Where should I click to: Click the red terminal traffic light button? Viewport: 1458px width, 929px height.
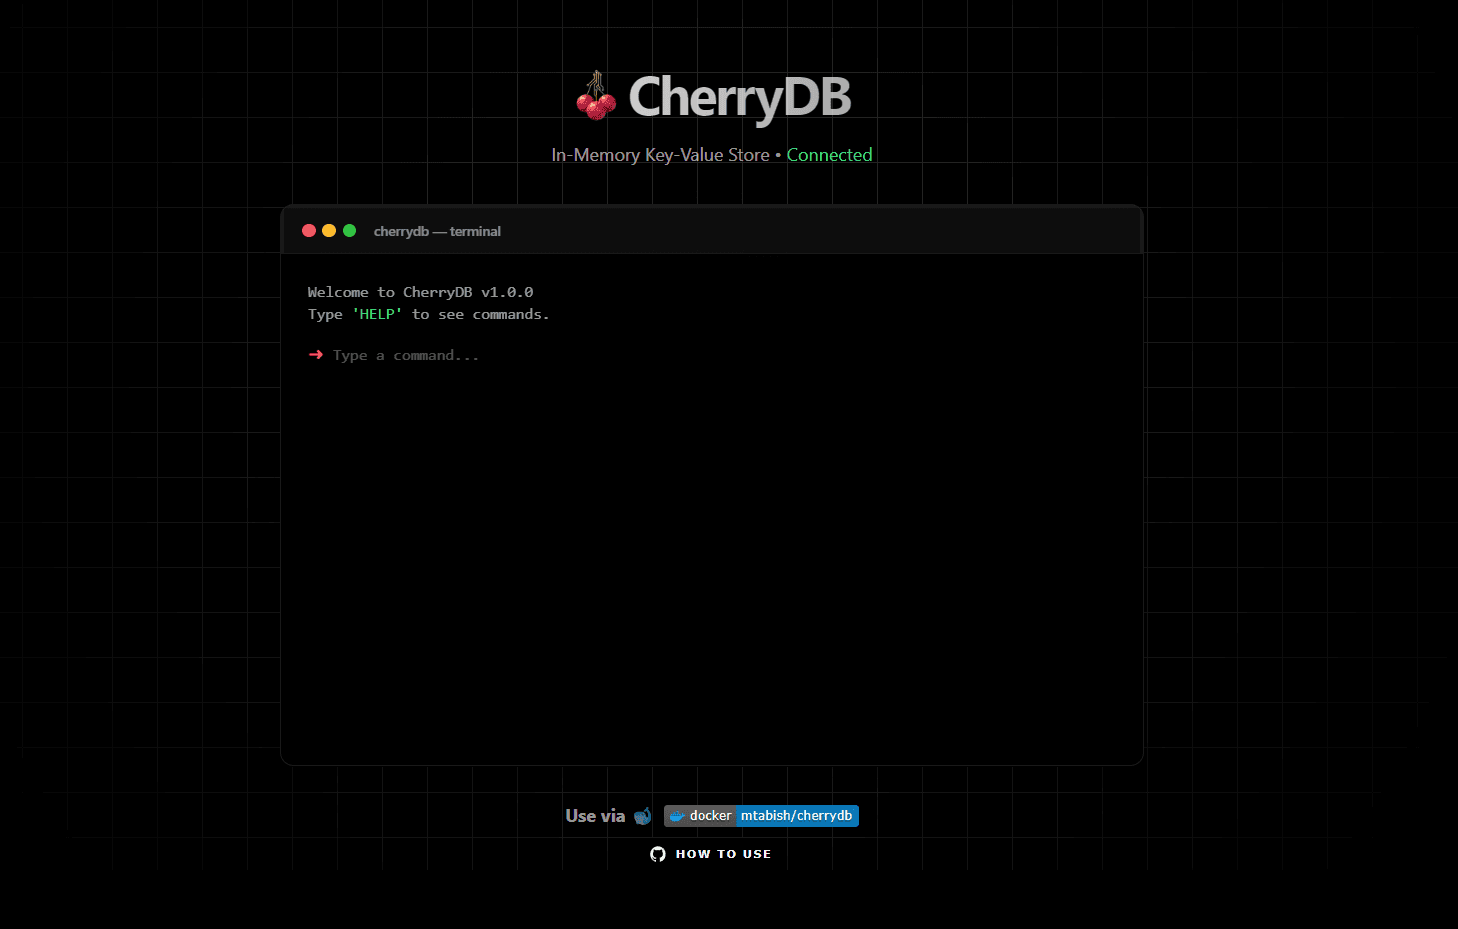[309, 230]
